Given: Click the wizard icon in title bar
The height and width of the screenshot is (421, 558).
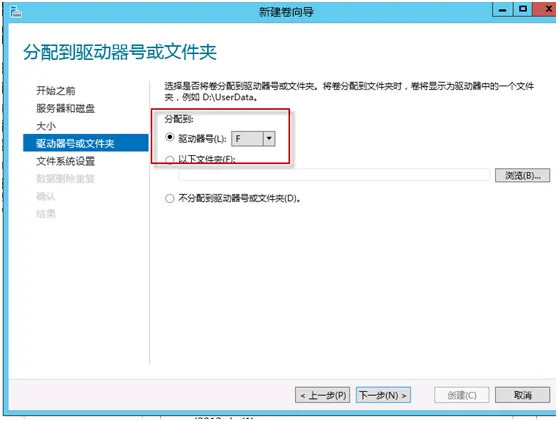Looking at the screenshot, I should [x=15, y=12].
